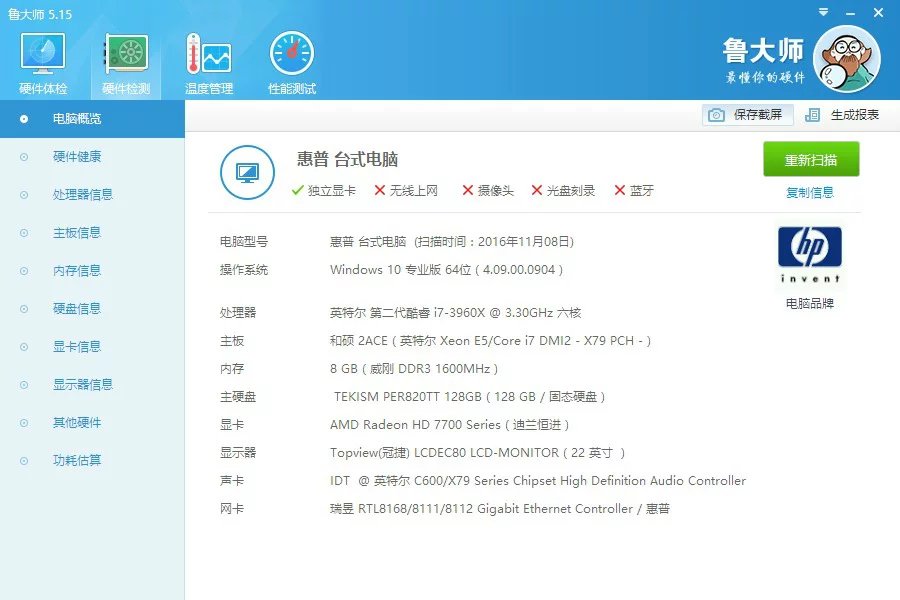Viewport: 900px width, 600px height.
Task: Click the 8 GB 威刚 DDR3 memory text
Action: (414, 369)
